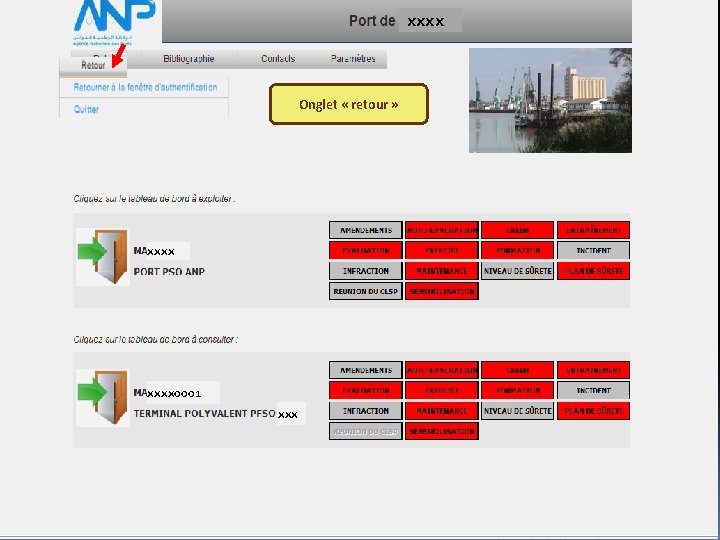Open FORMATION for TERMINAL POLYVALENT
The image size is (720, 540).
pyautogui.click(x=518, y=391)
